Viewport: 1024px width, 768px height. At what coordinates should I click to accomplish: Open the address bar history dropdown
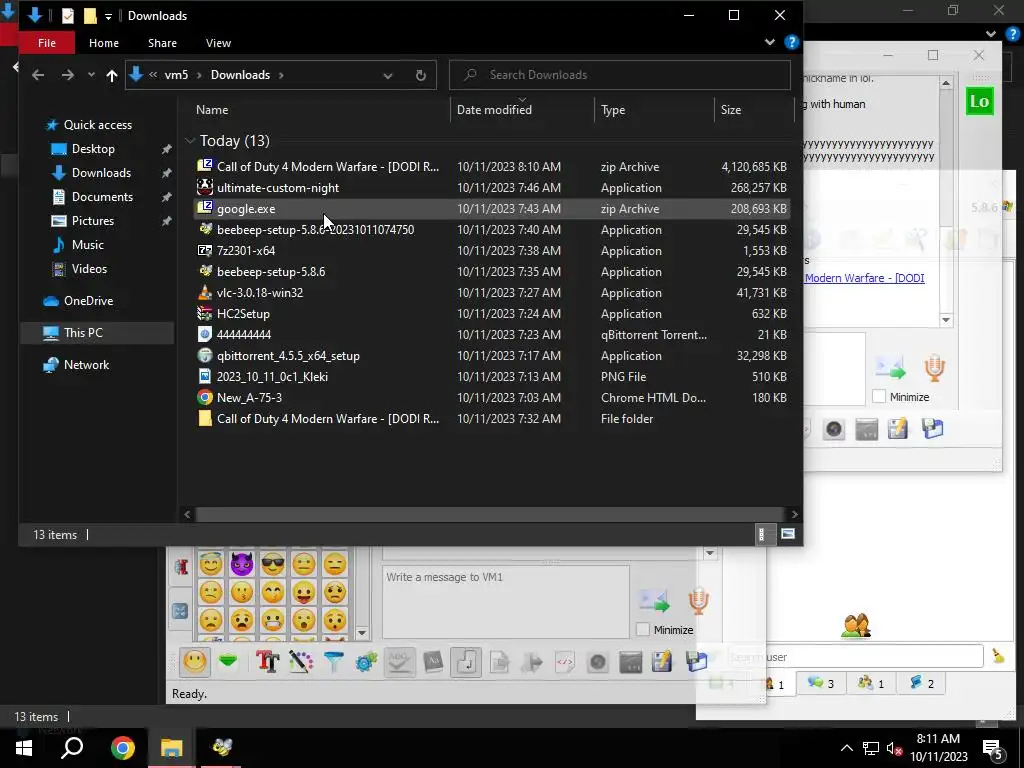tap(388, 75)
